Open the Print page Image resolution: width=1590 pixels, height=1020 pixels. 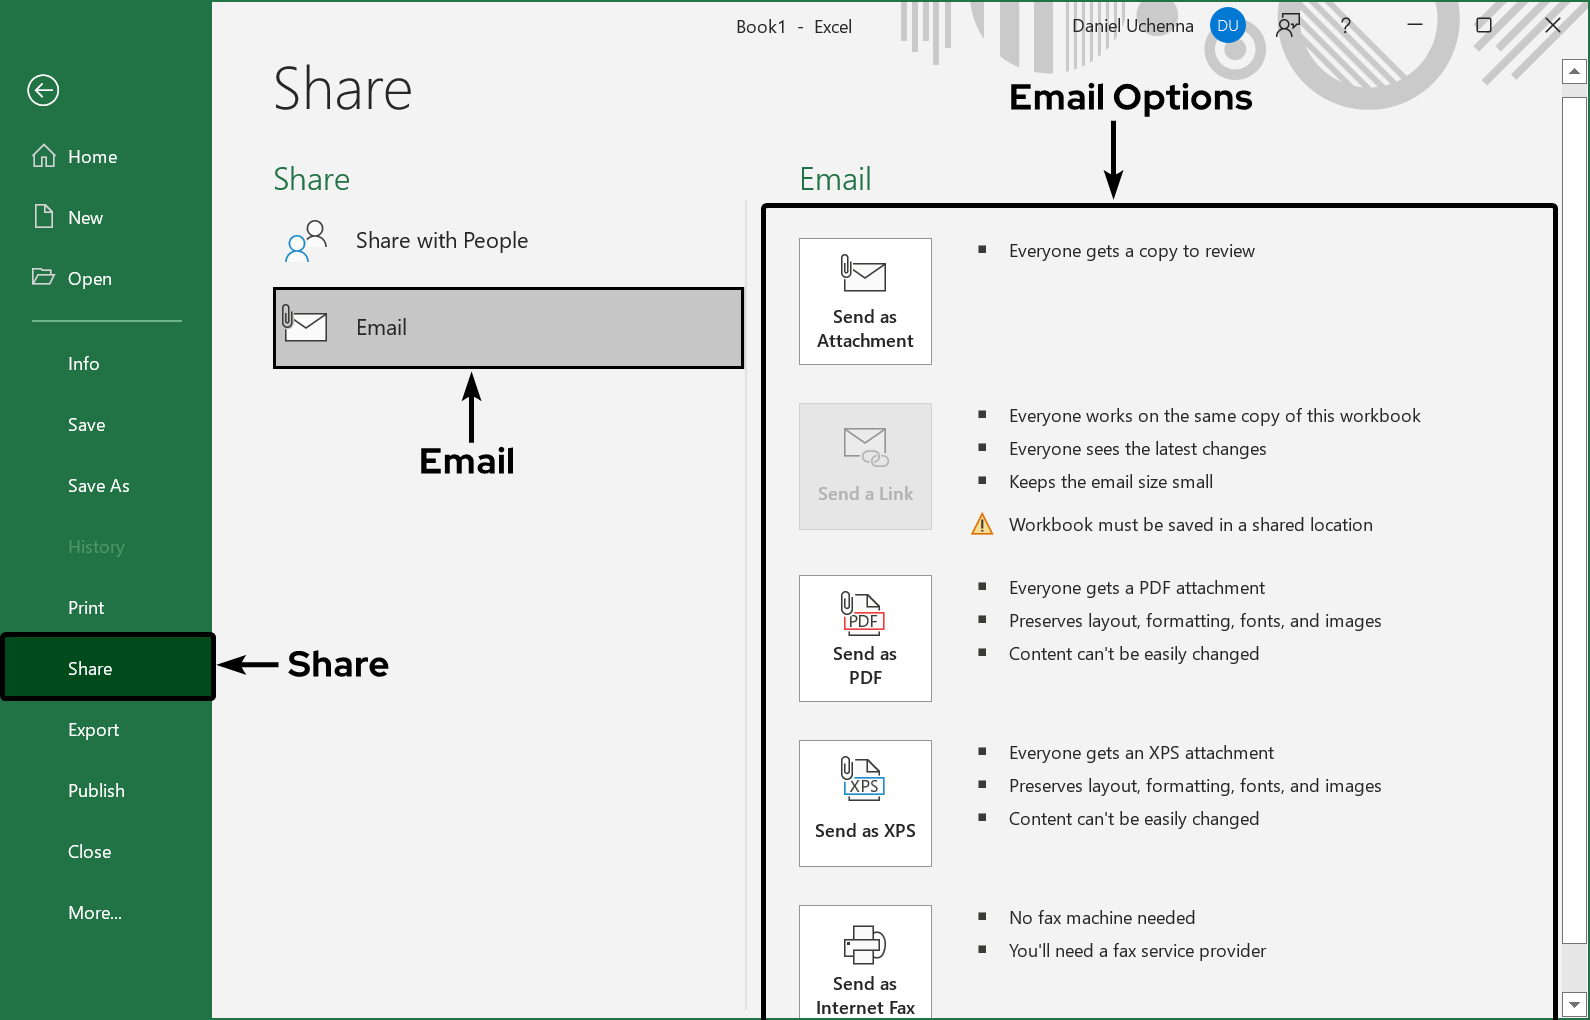click(x=106, y=608)
